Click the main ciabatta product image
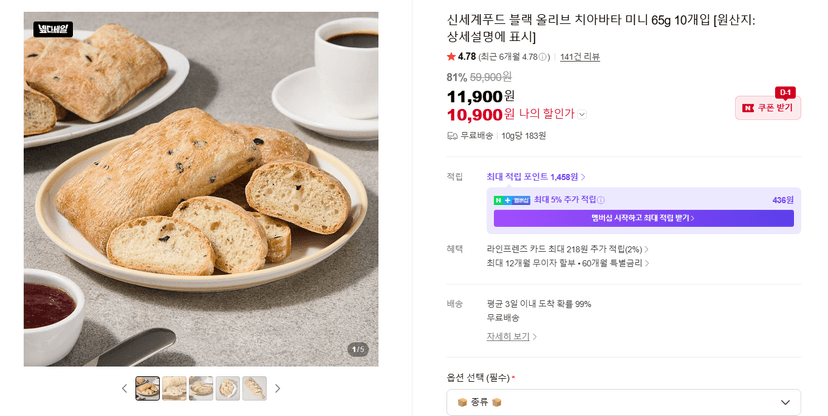Screen dimensions: 828x416 [201, 189]
